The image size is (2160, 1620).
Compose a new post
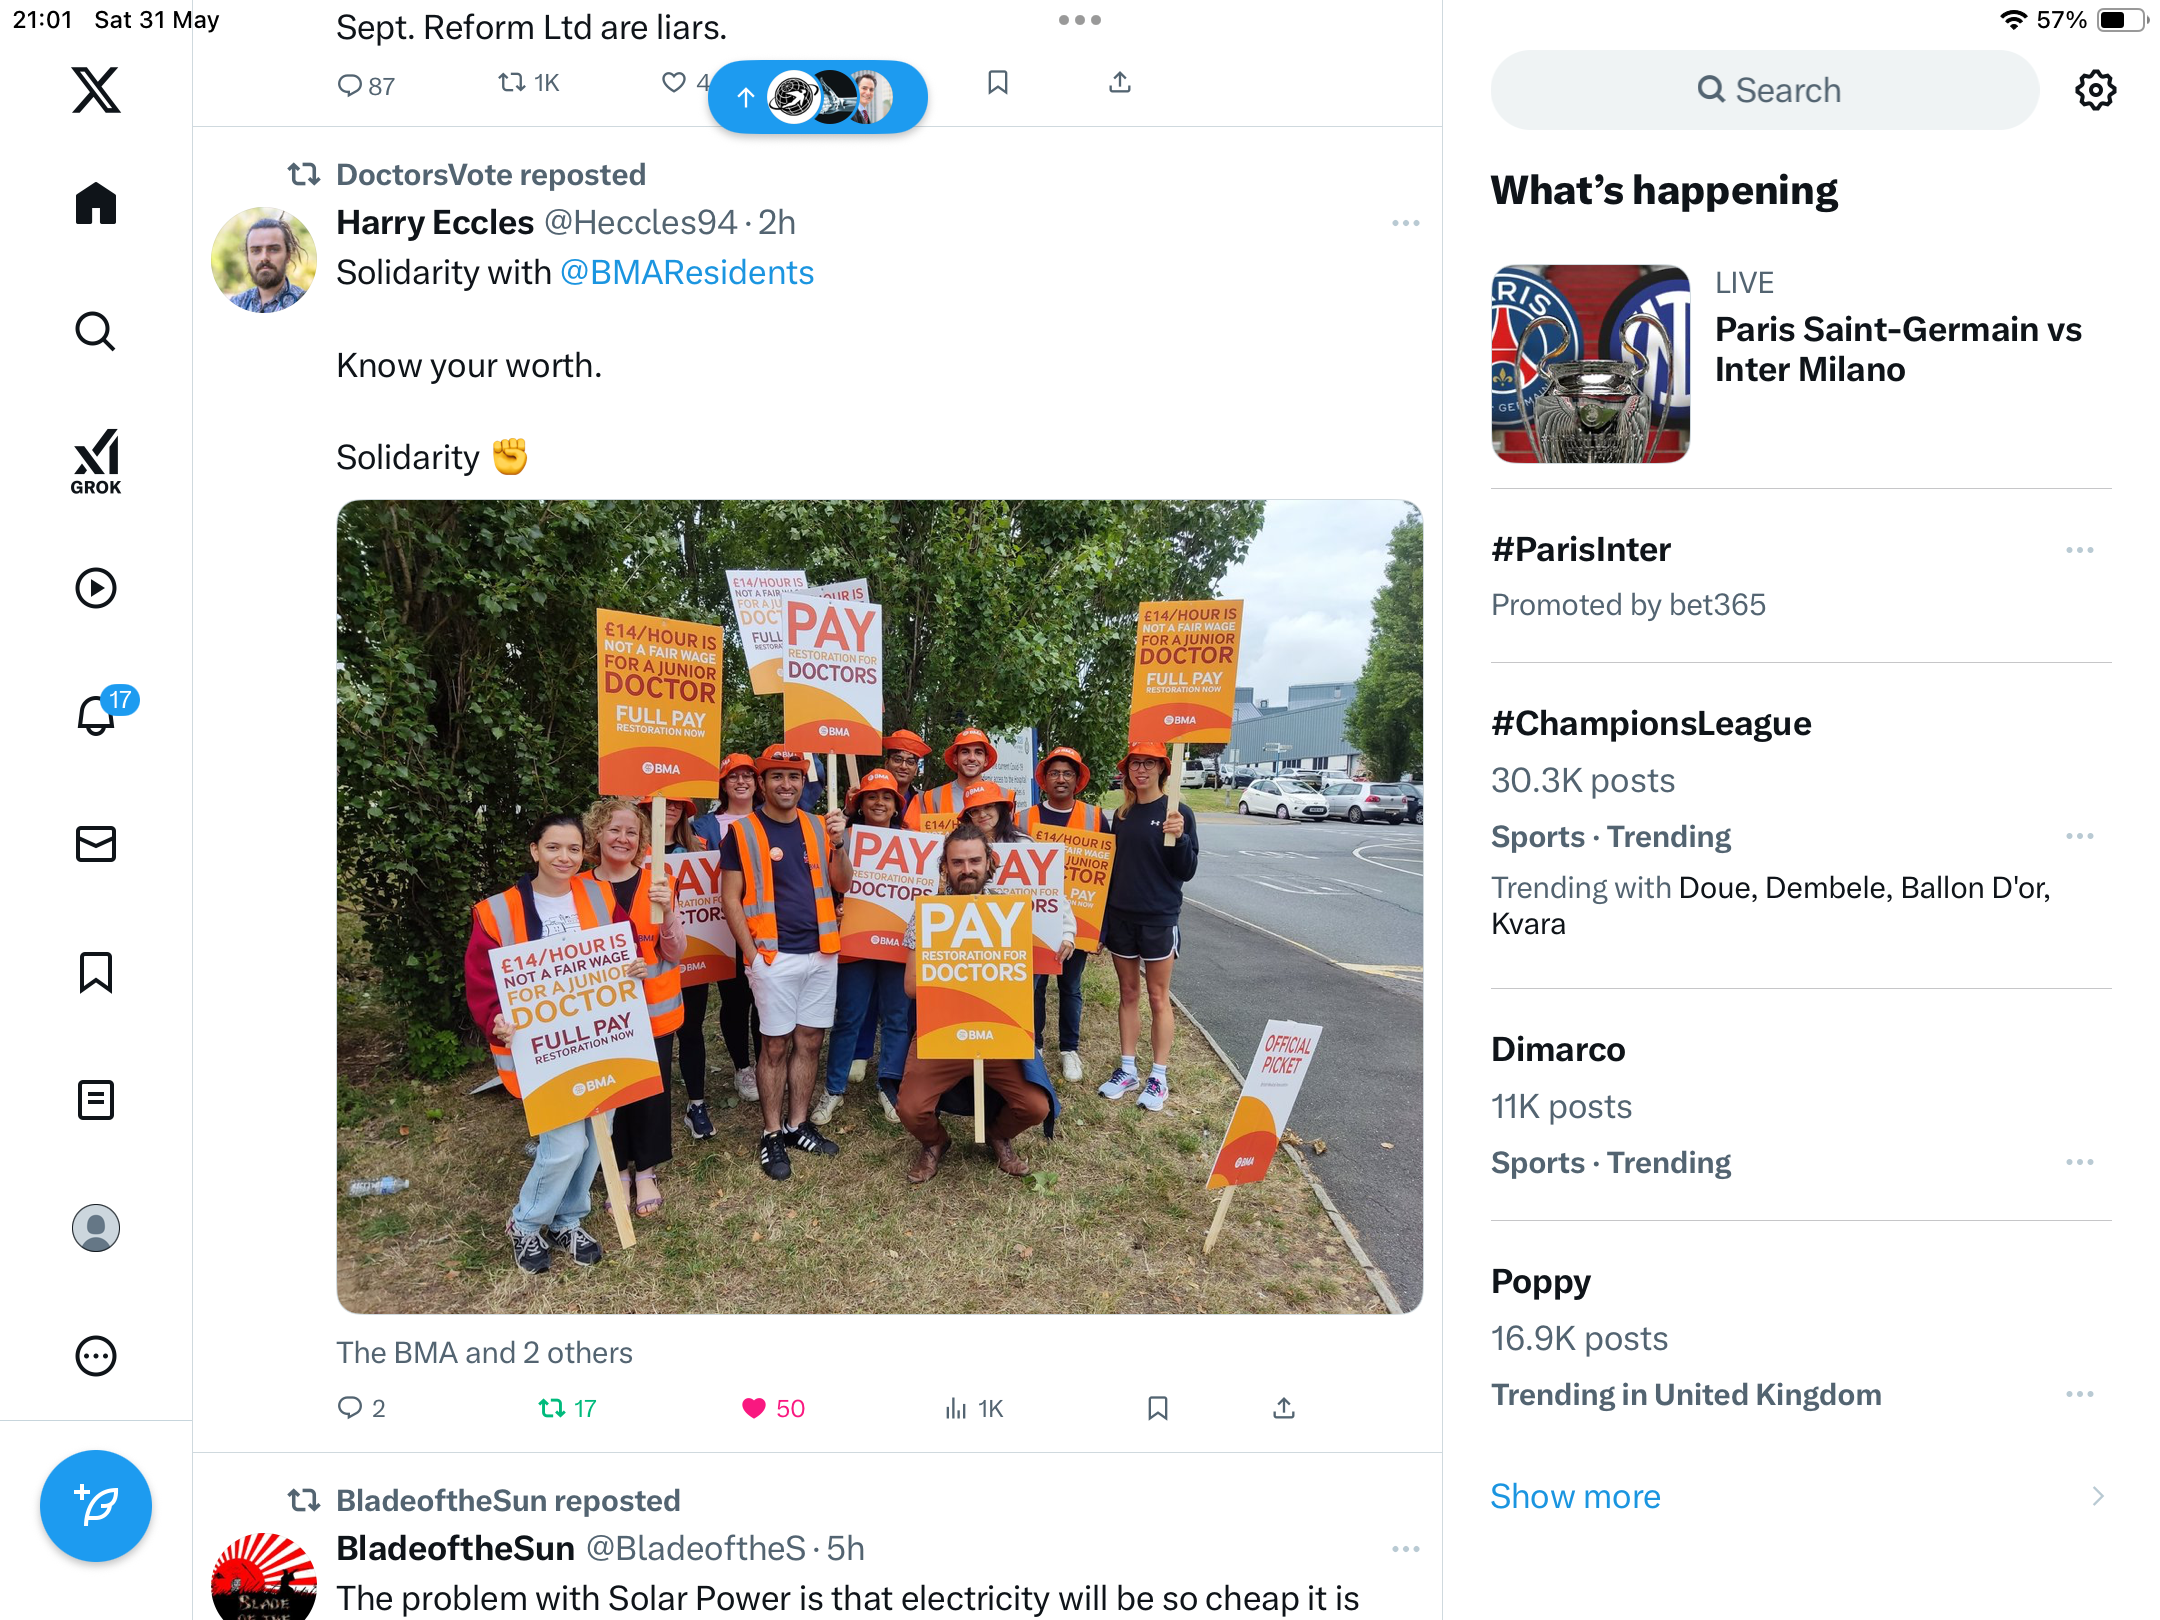[x=96, y=1506]
